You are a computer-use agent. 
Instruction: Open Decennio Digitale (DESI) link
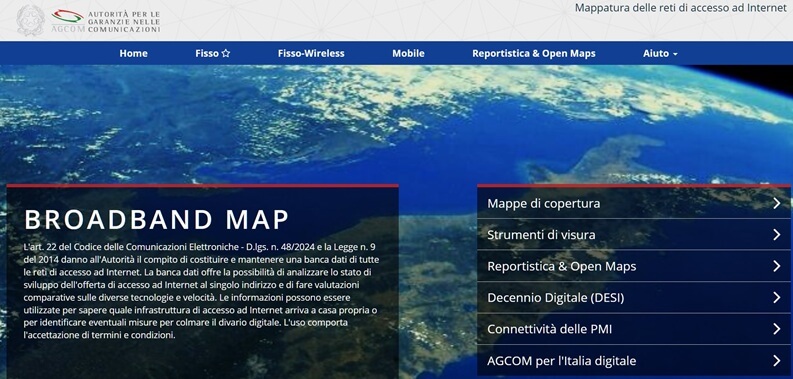tap(634, 298)
